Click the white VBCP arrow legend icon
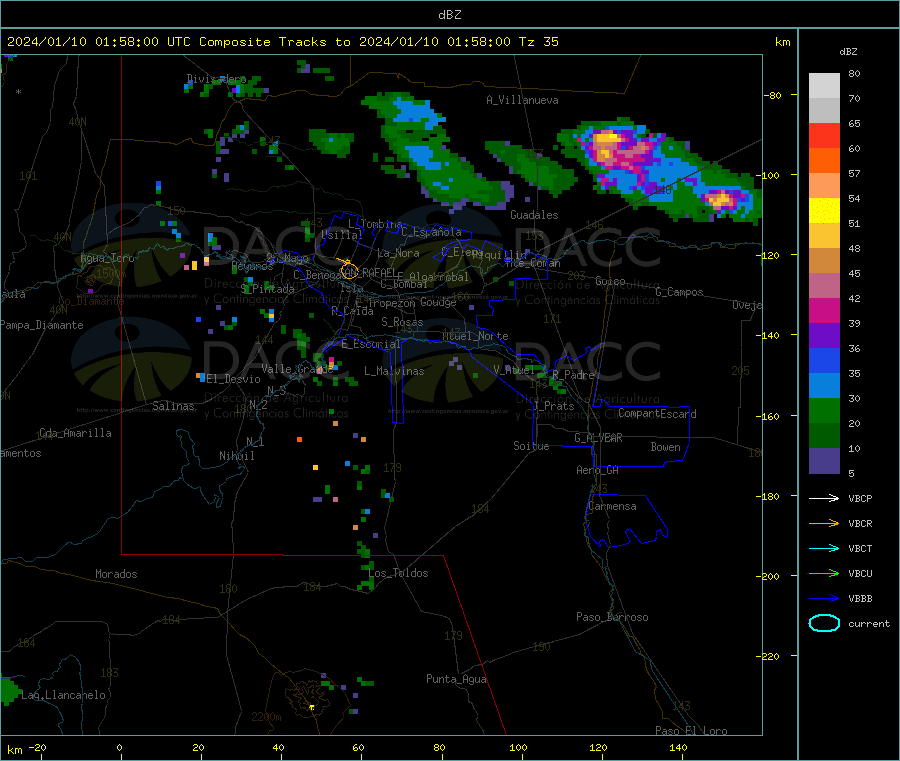Image resolution: width=900 pixels, height=761 pixels. 824,498
